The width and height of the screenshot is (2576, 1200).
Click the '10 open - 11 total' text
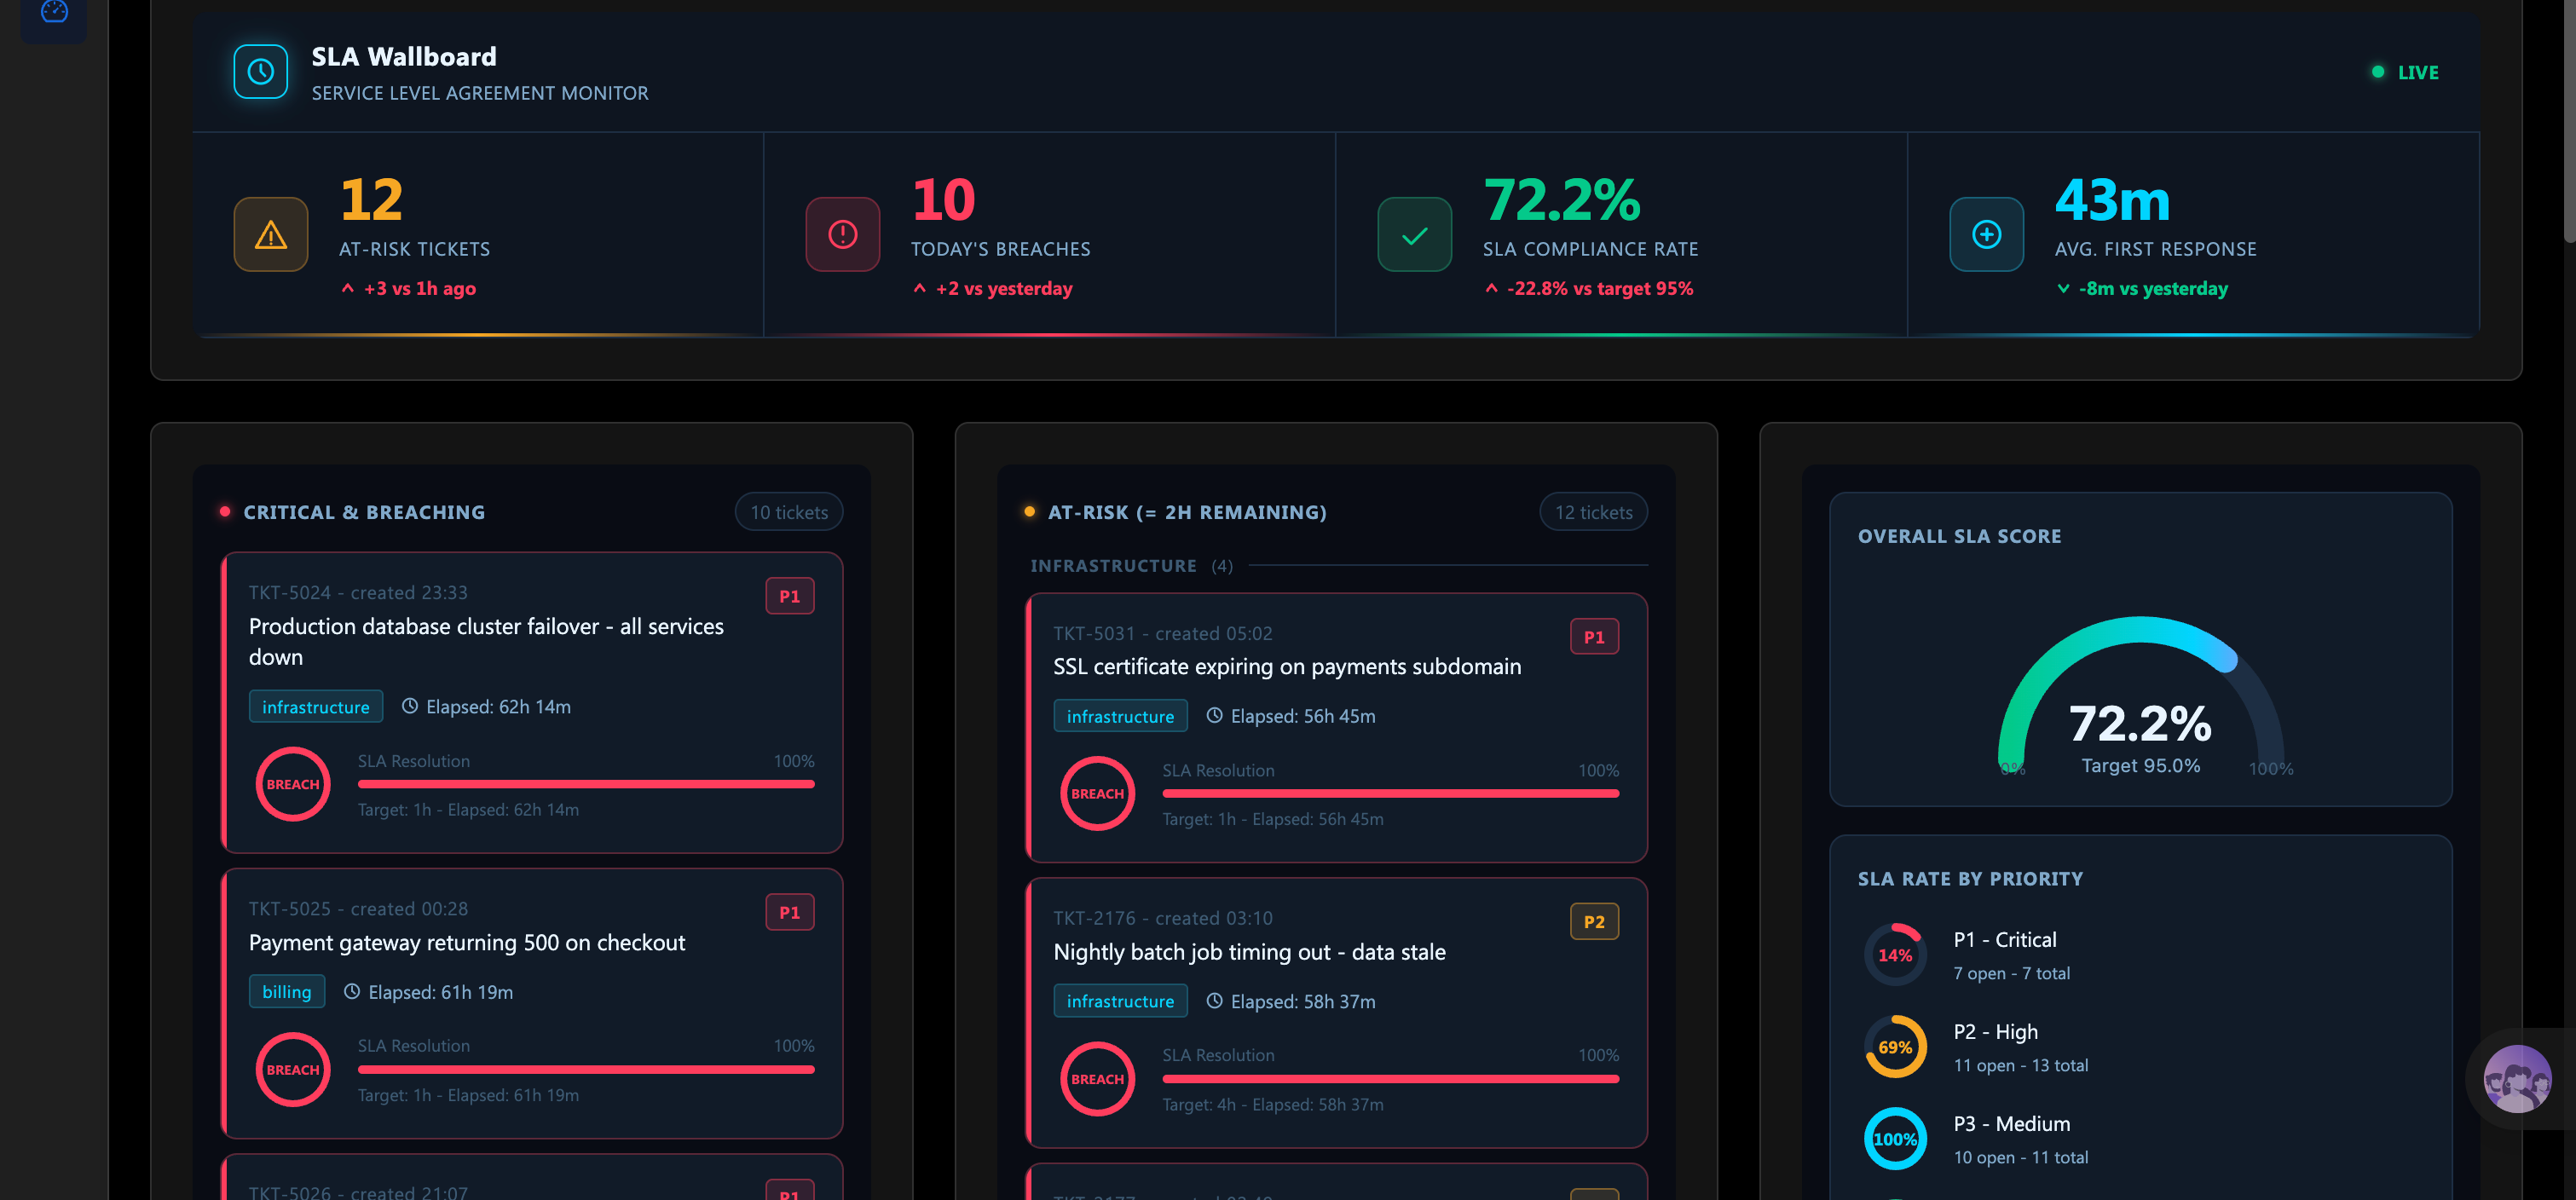(2021, 1157)
